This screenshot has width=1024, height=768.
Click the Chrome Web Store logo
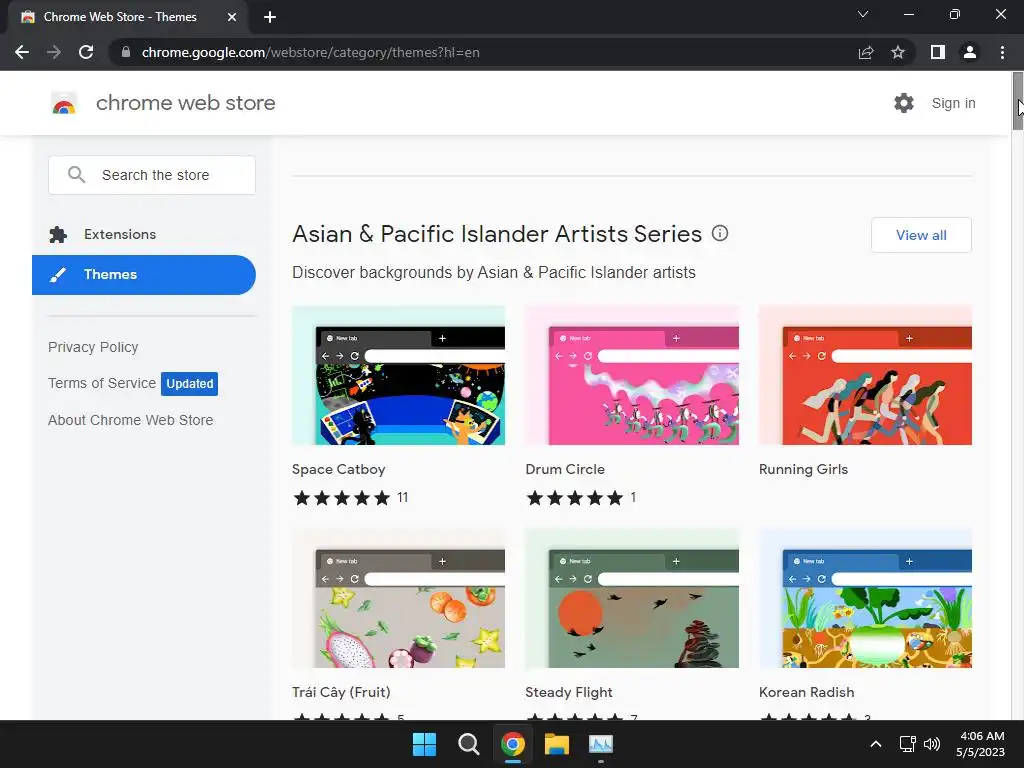click(64, 103)
